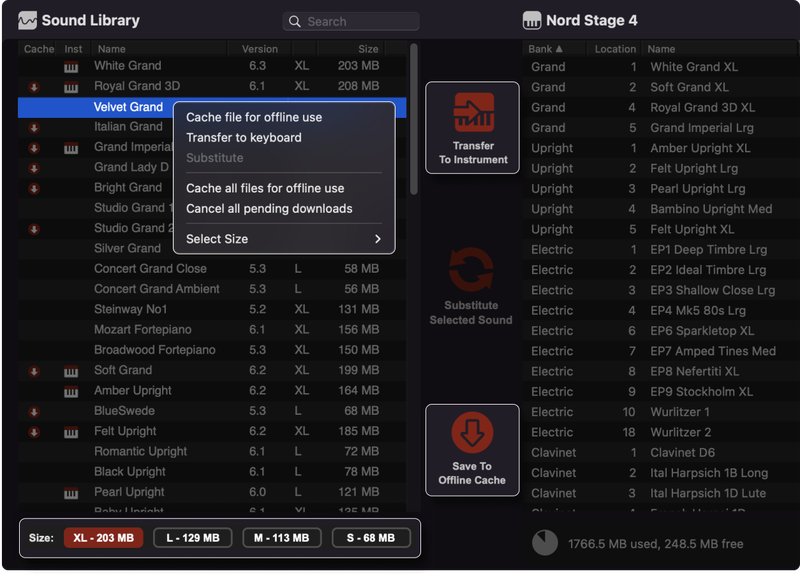Choose Cache all files for offline use
The height and width of the screenshot is (576, 800).
pos(265,188)
